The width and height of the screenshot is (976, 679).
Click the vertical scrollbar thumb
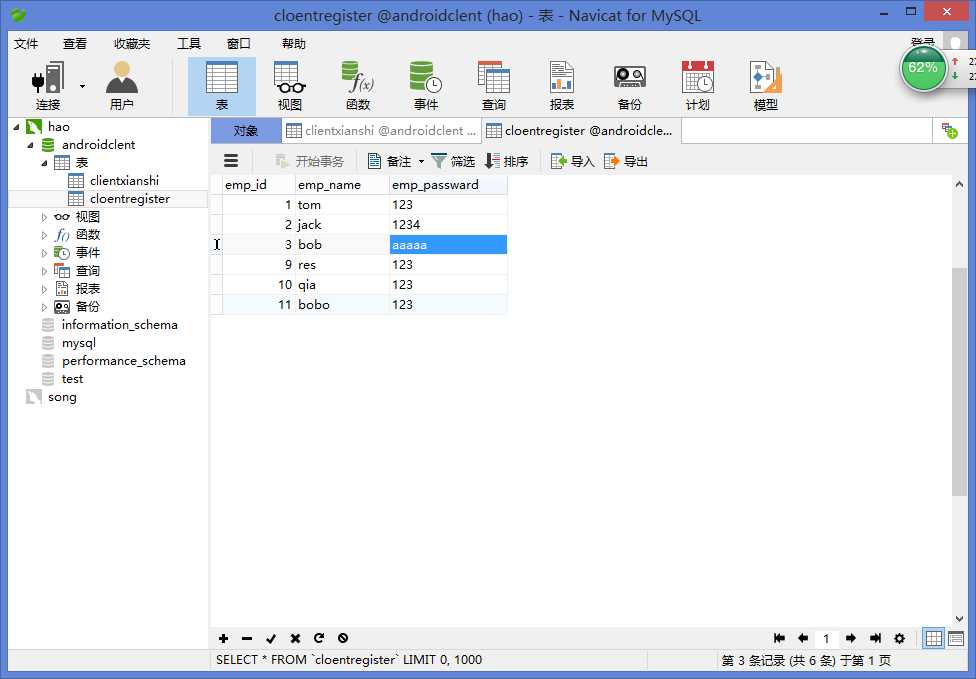point(959,381)
